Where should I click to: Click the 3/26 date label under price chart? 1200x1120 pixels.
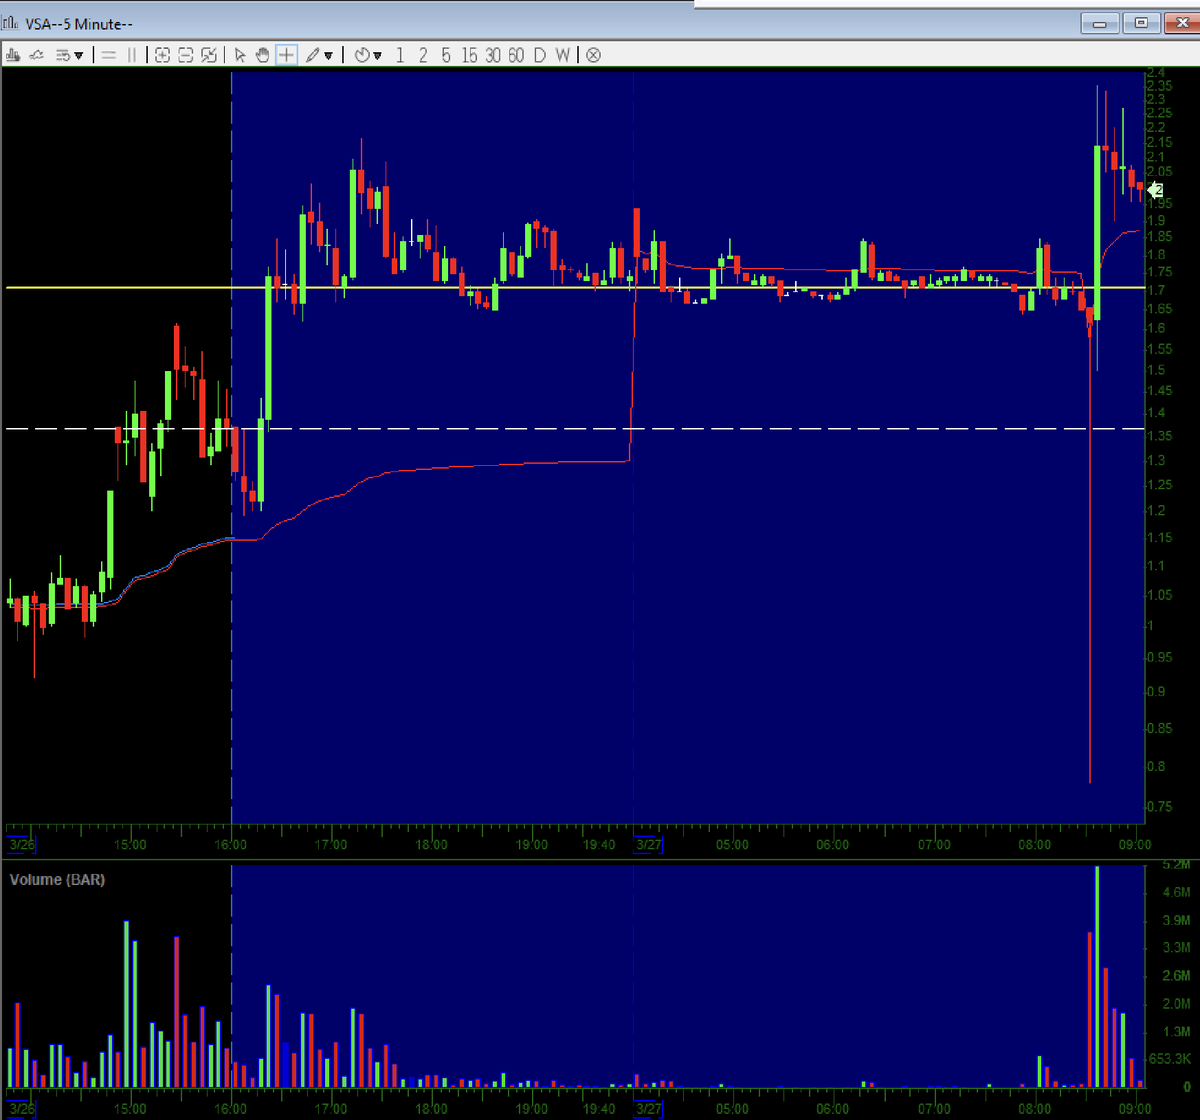coord(20,844)
